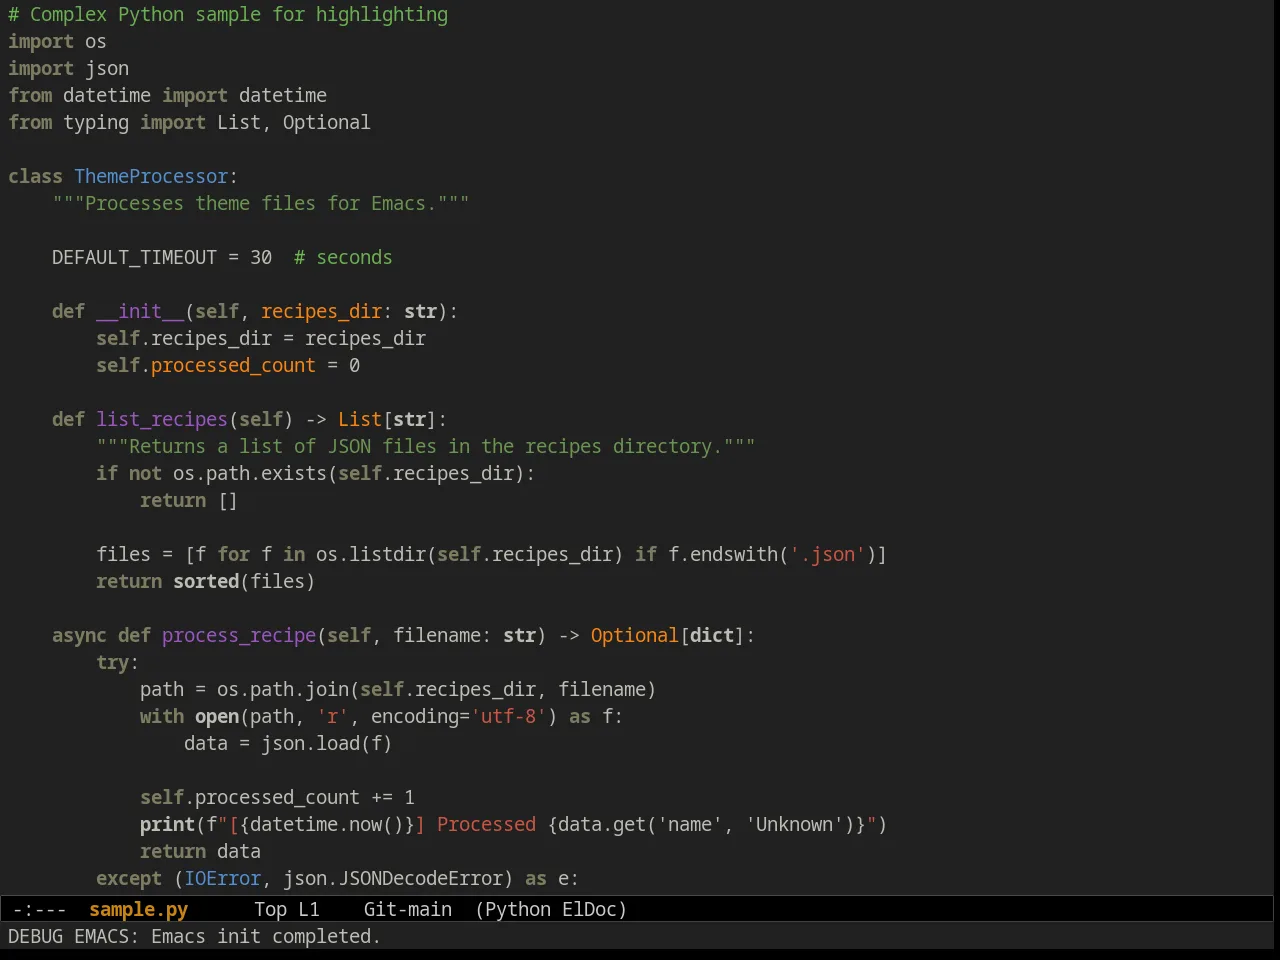Click 'from datetime import datetime' line
Screen dimensions: 1280x960
tap(167, 95)
